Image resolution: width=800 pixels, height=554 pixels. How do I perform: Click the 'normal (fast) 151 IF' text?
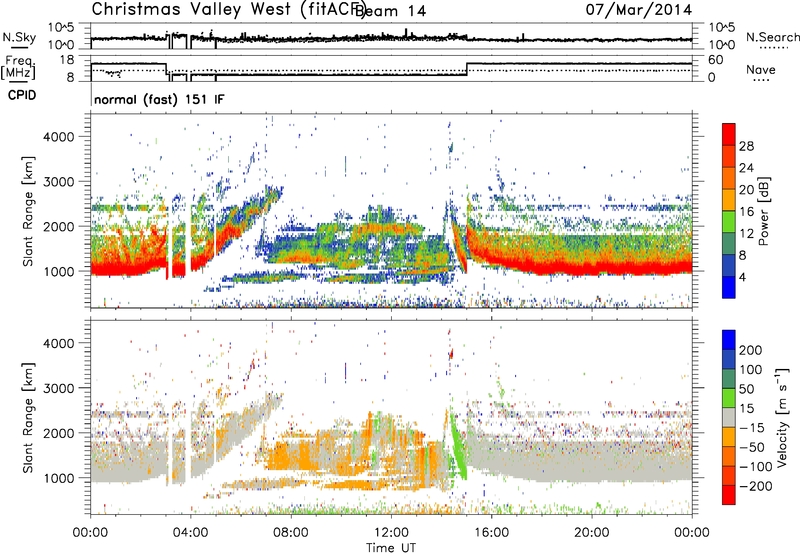[x=159, y=99]
